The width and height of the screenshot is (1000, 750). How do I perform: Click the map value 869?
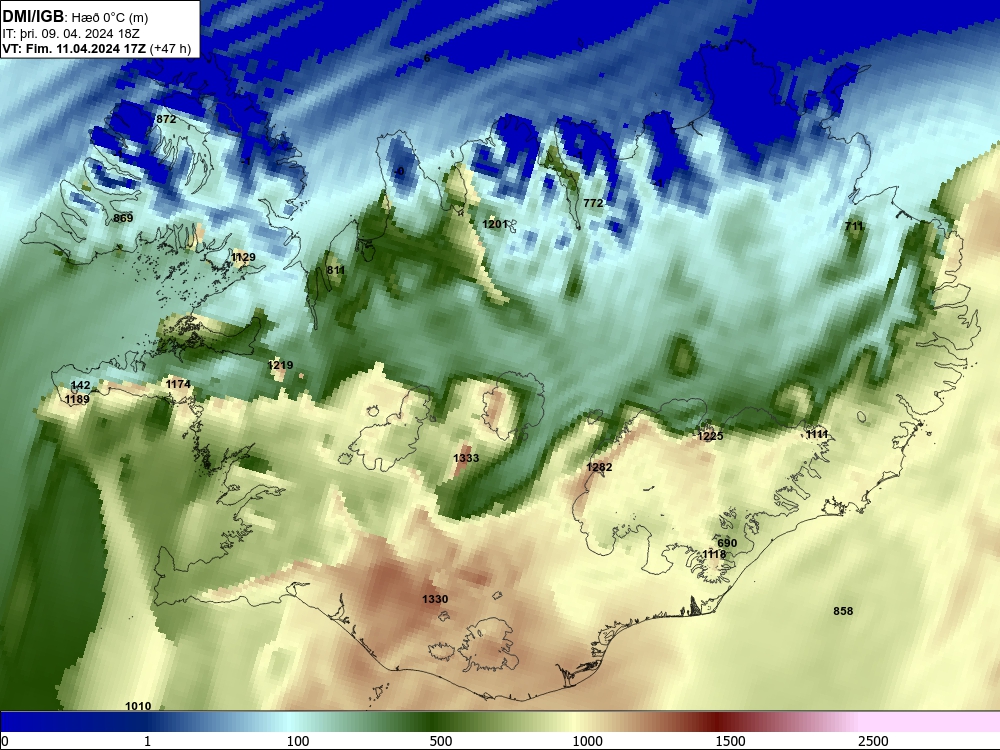[123, 218]
